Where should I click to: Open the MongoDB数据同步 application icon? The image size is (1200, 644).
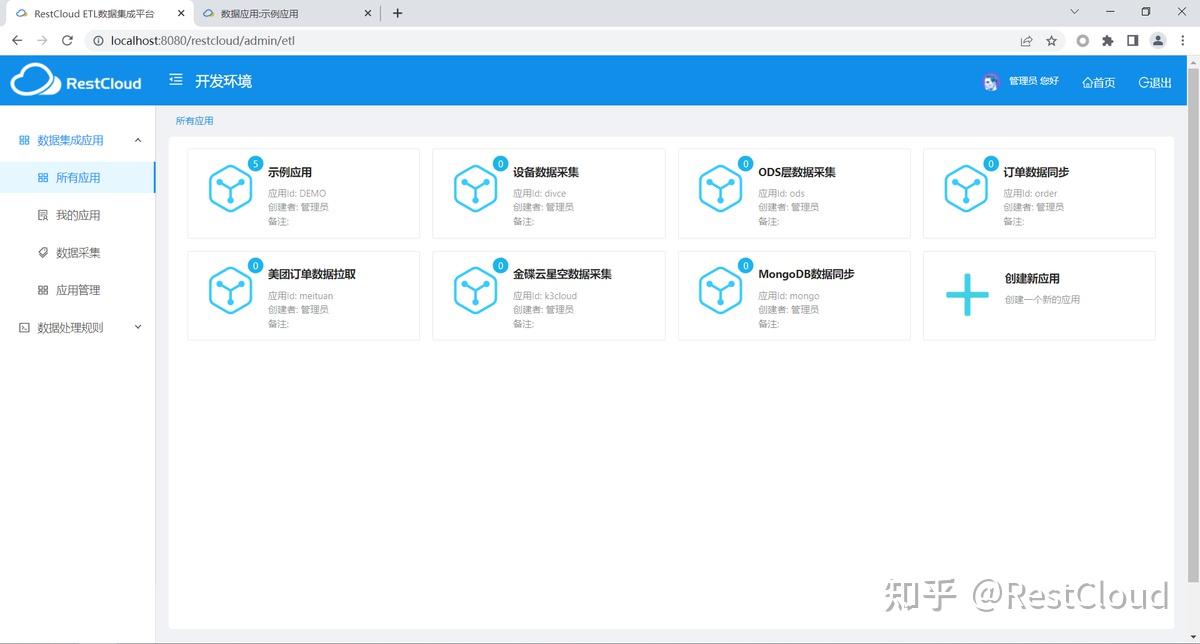tap(720, 291)
